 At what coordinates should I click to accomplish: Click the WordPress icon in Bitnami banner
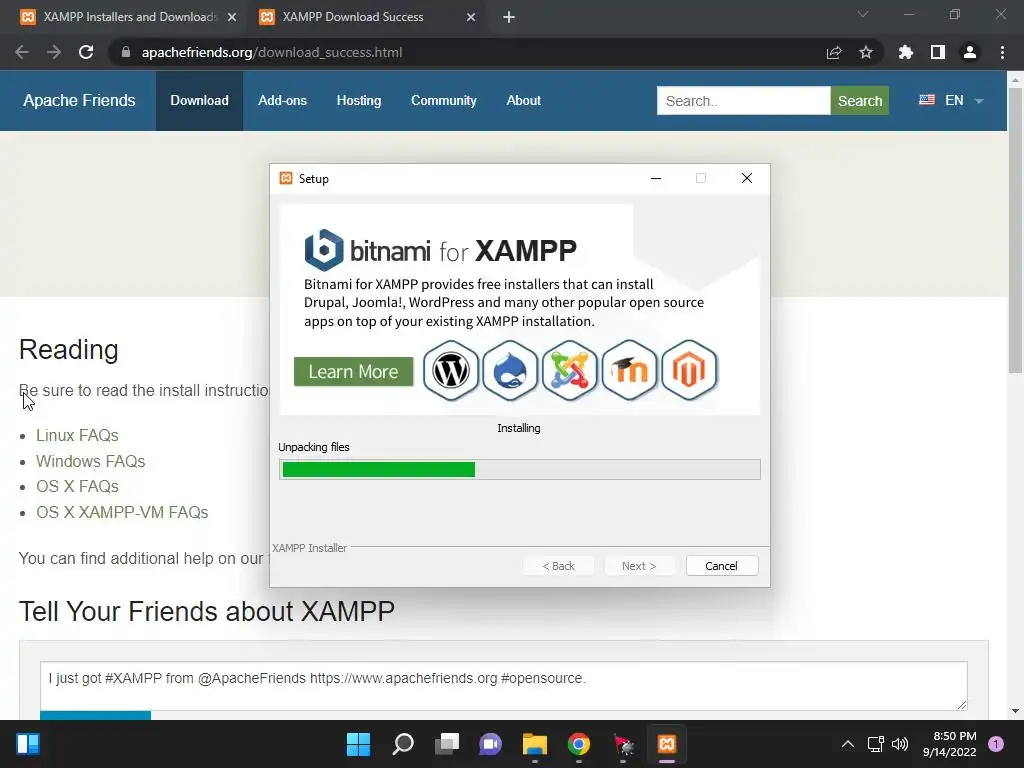coord(451,370)
